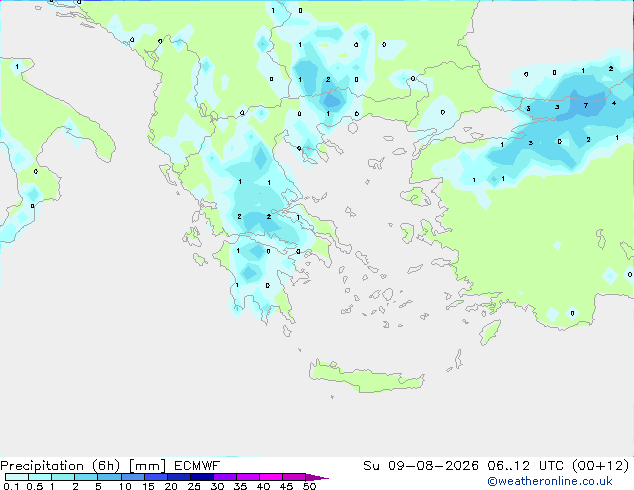Image resolution: width=634 pixels, height=490 pixels.
Task: Select the 30–35 mm purple legend box
Action: [x=225, y=477]
